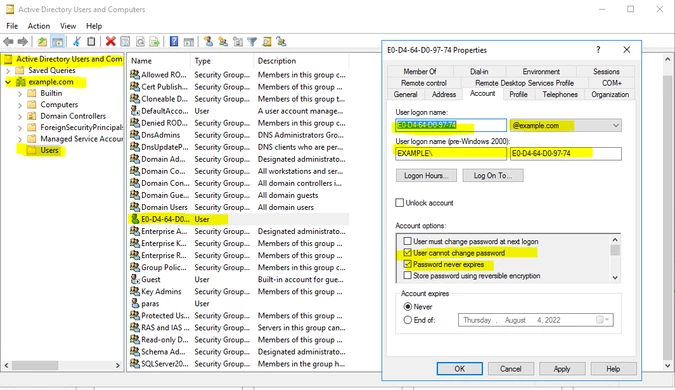The width and height of the screenshot is (675, 390).
Task: Click the User logon name text field
Action: click(451, 125)
